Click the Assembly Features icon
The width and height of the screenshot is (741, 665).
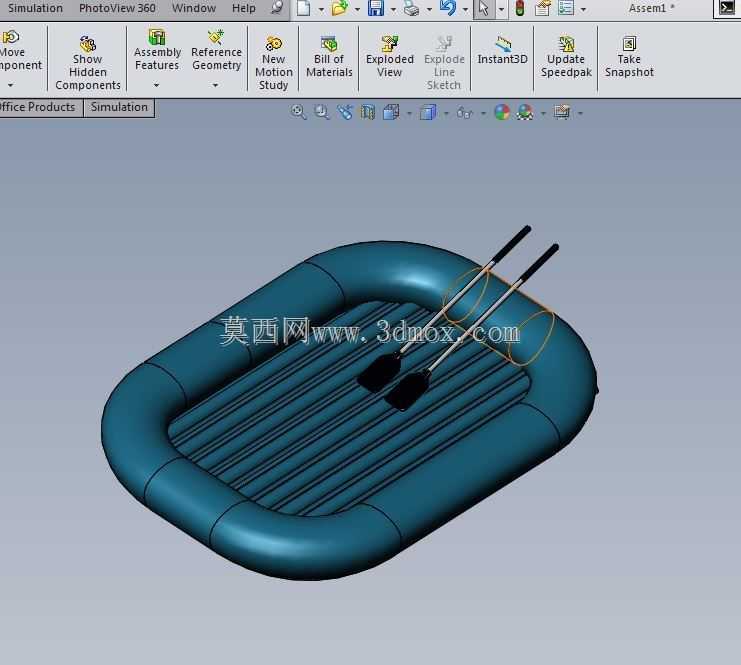tap(156, 37)
